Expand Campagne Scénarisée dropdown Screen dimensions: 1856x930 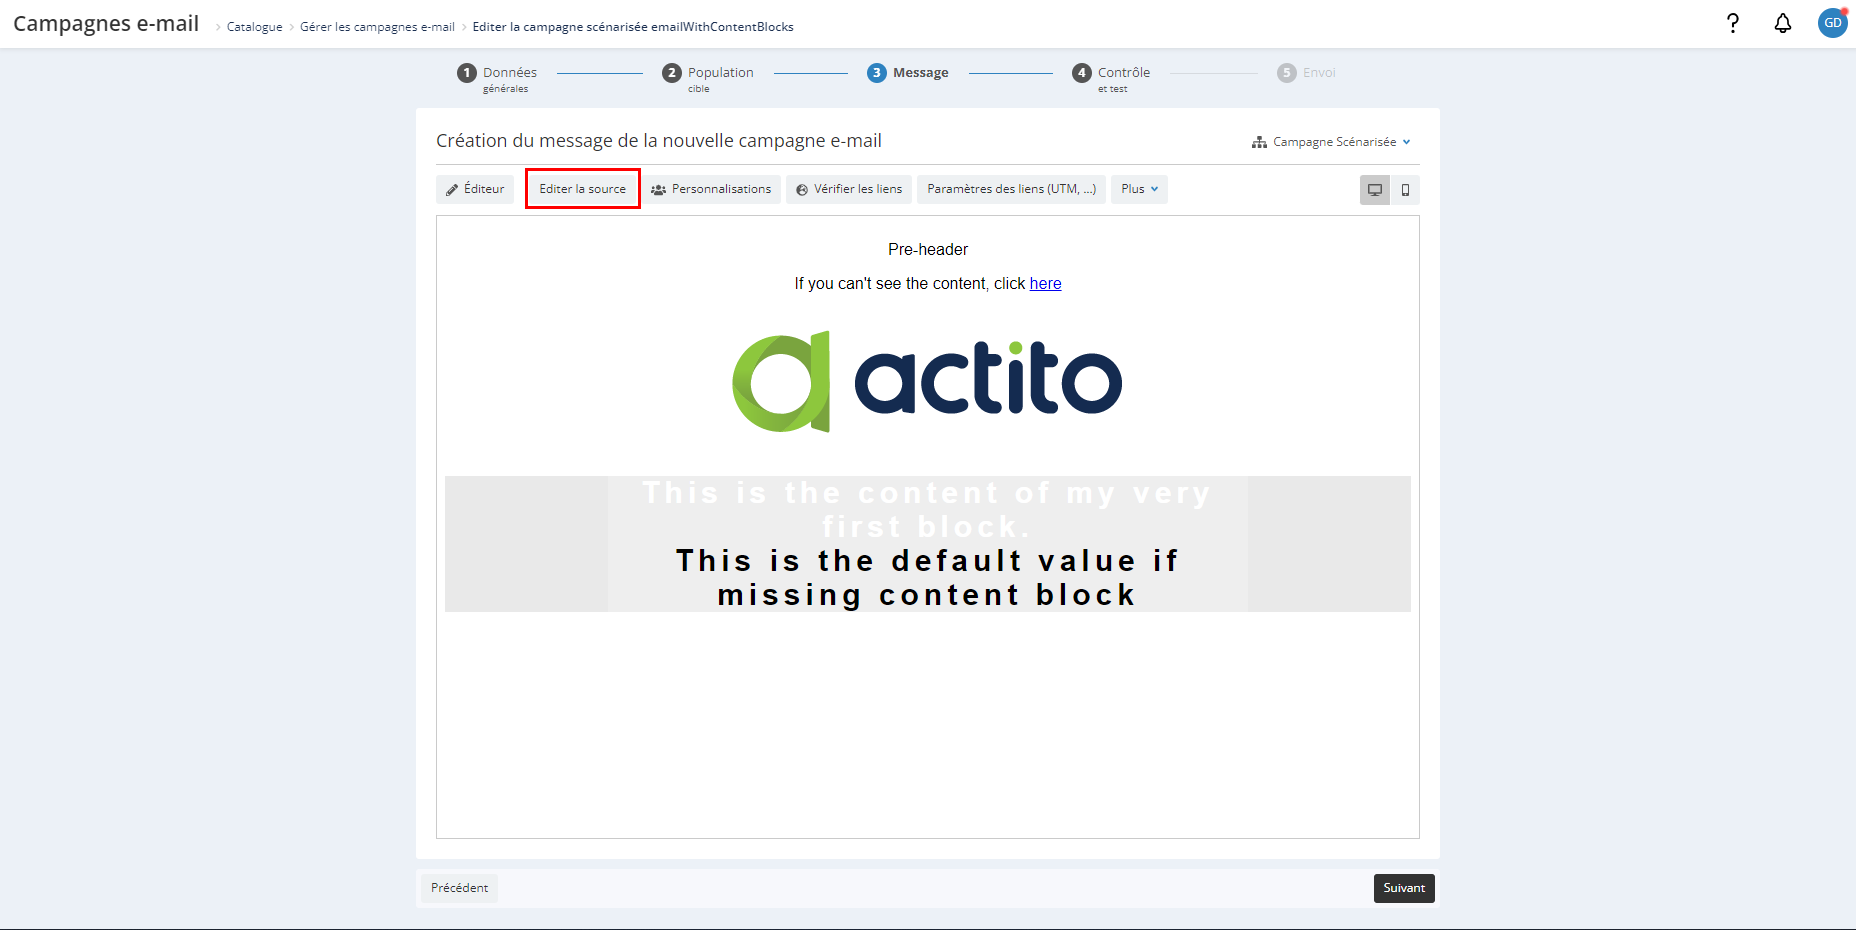[1331, 142]
